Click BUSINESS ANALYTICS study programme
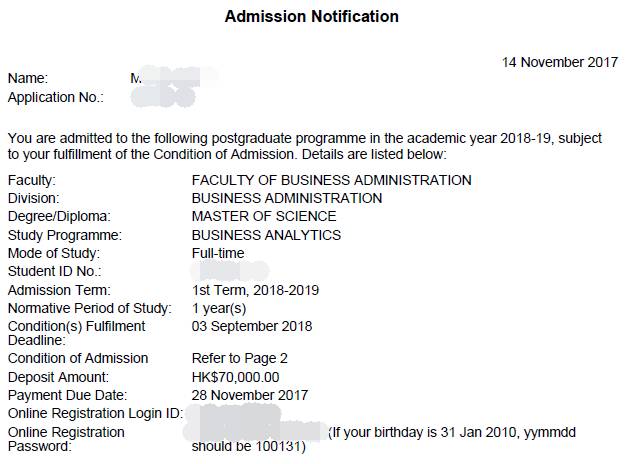 pyautogui.click(x=266, y=235)
